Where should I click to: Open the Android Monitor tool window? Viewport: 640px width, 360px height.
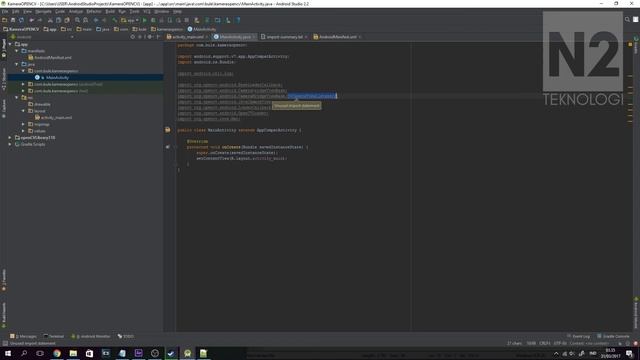(91, 336)
